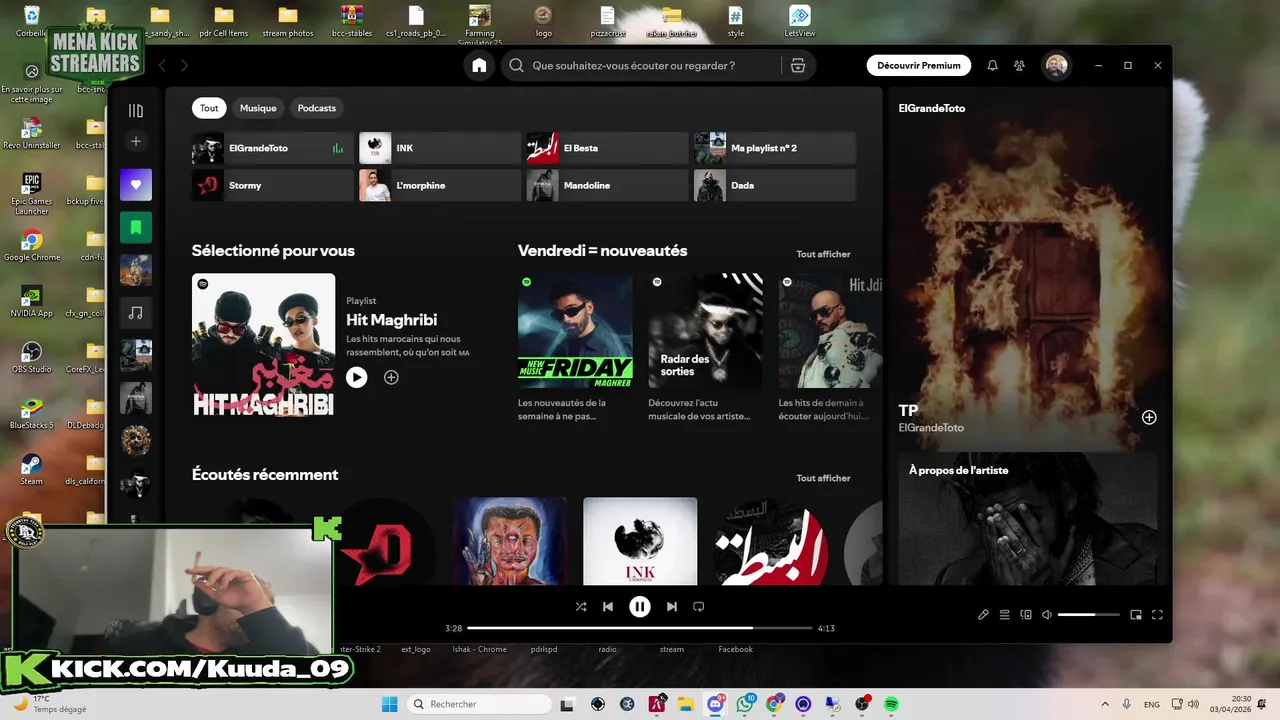The image size is (1280, 720).
Task: Open ElGrandeToto artist link under TP
Action: click(x=931, y=428)
